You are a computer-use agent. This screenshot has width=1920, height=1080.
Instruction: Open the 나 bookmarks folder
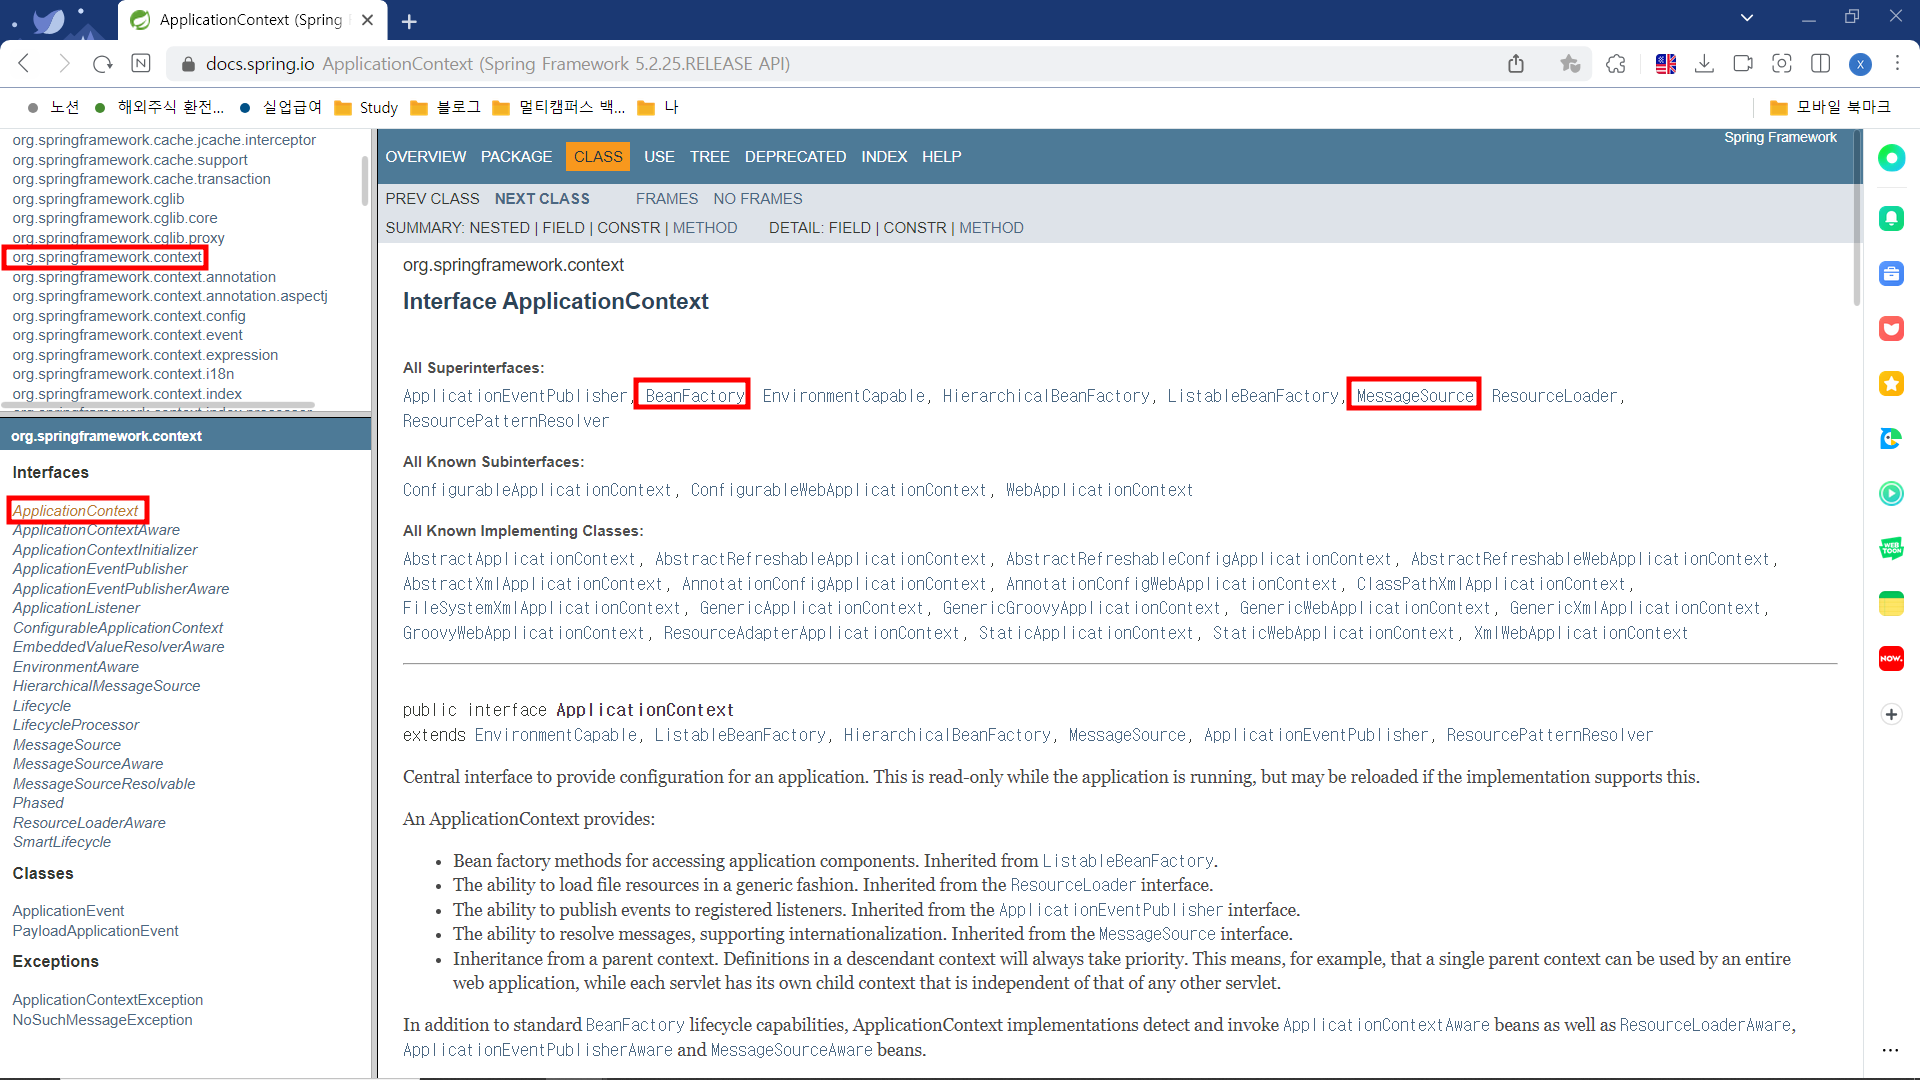coord(658,107)
